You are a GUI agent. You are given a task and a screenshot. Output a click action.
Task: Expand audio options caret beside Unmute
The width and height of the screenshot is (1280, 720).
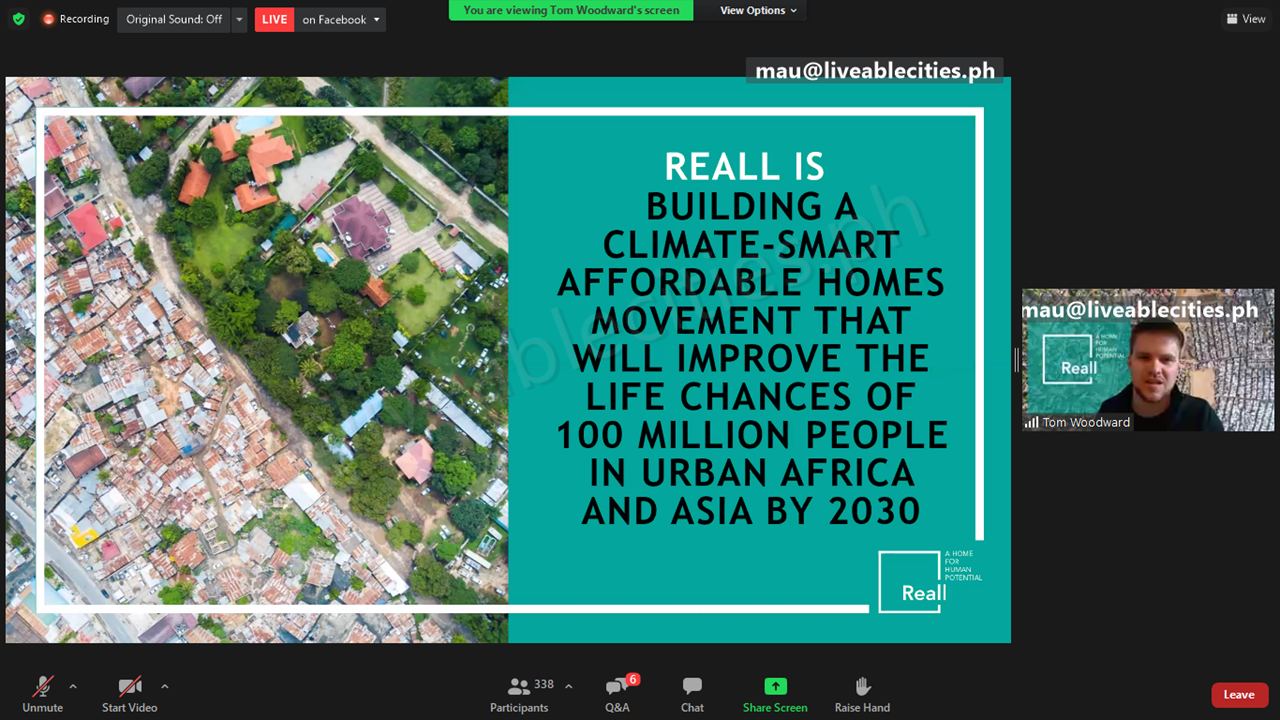(73, 686)
